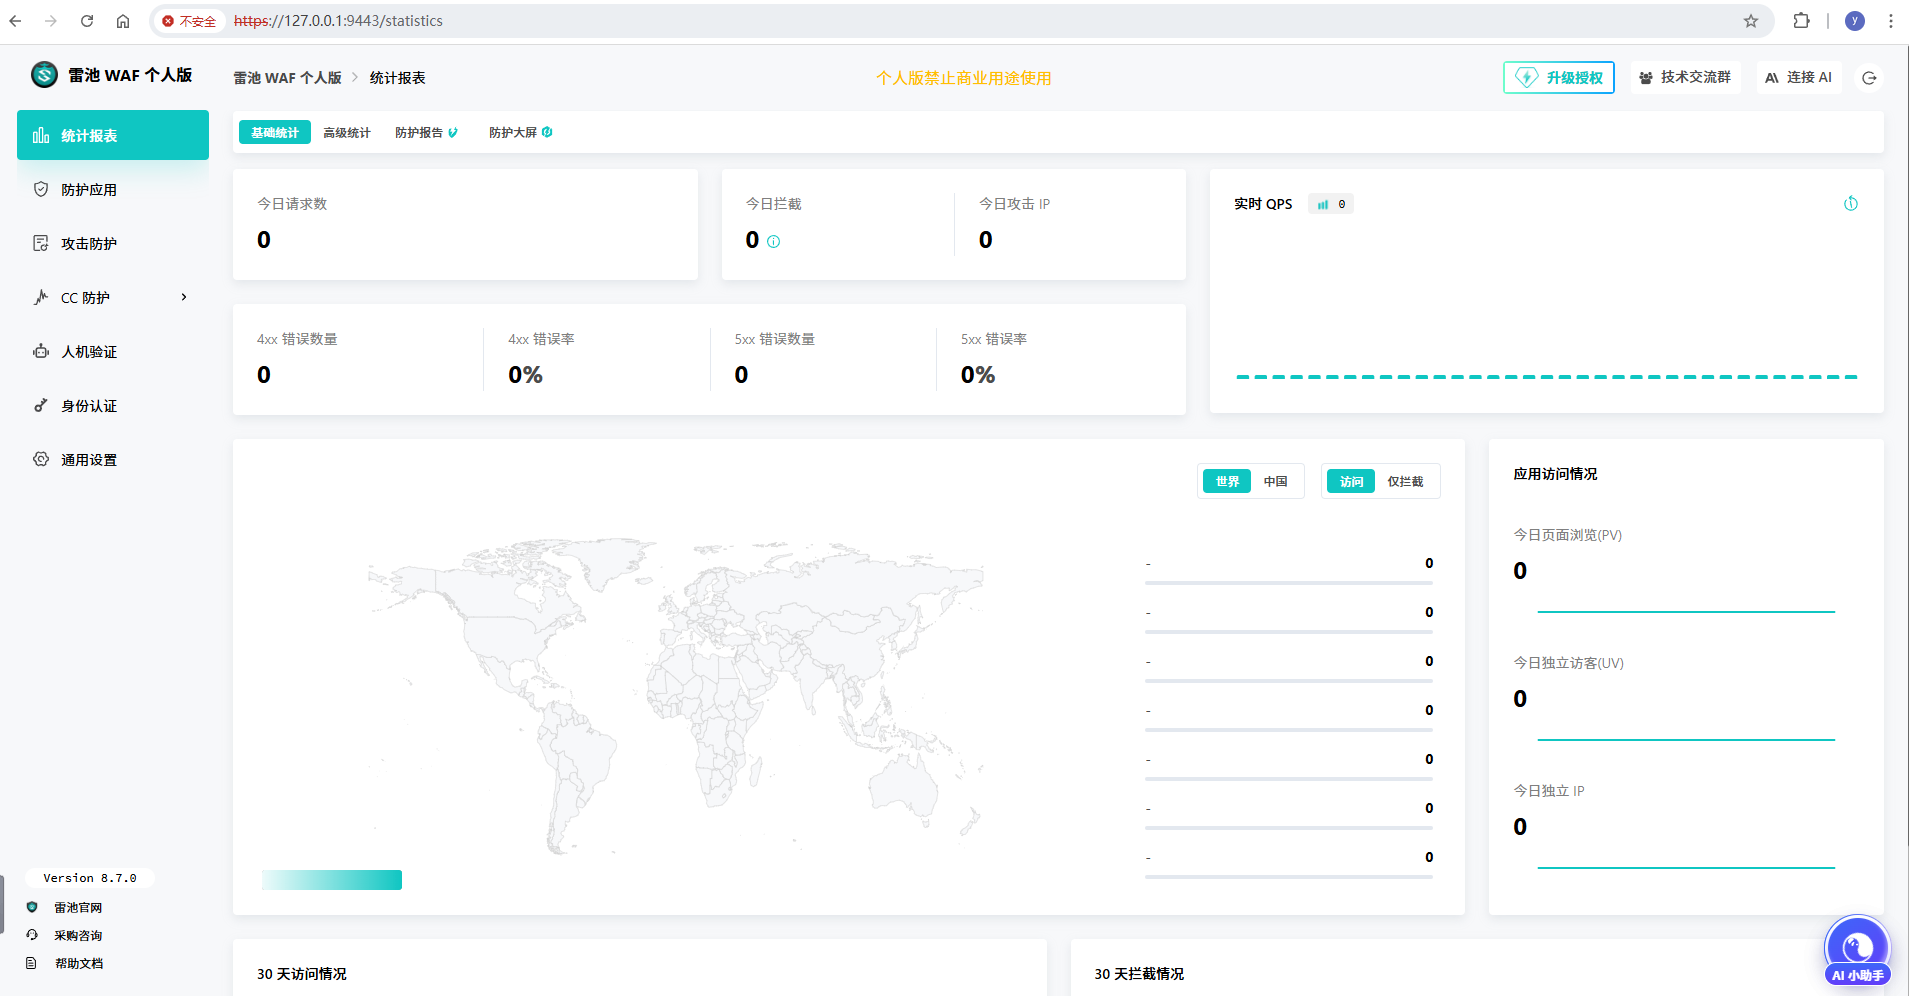This screenshot has width=1909, height=996.
Task: Show 仅拦截 data on the map
Action: (1405, 481)
